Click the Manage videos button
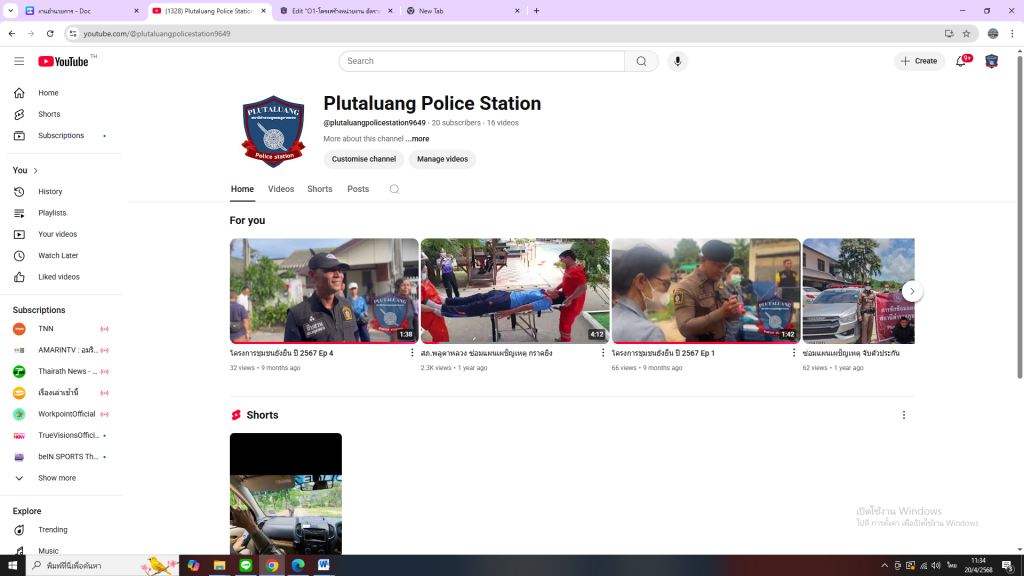Screen dimensions: 1024x576 point(442,159)
